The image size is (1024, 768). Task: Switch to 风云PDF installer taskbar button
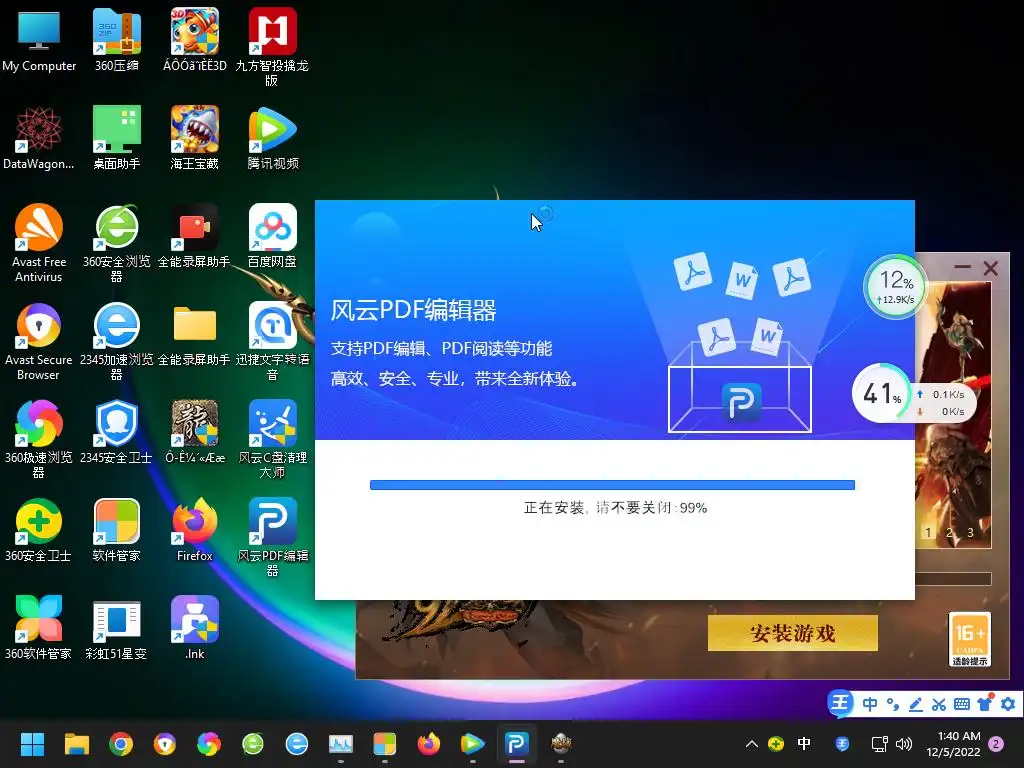517,744
